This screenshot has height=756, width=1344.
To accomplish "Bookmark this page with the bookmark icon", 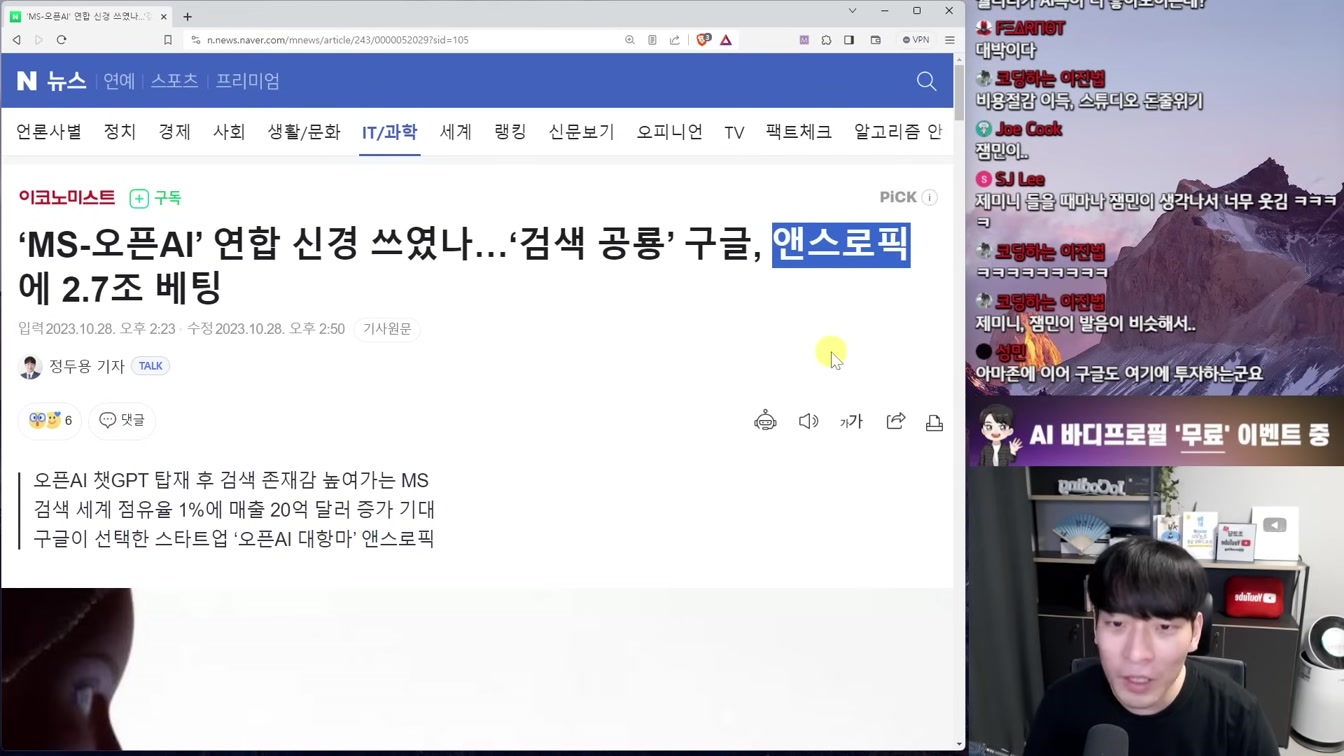I will (168, 40).
